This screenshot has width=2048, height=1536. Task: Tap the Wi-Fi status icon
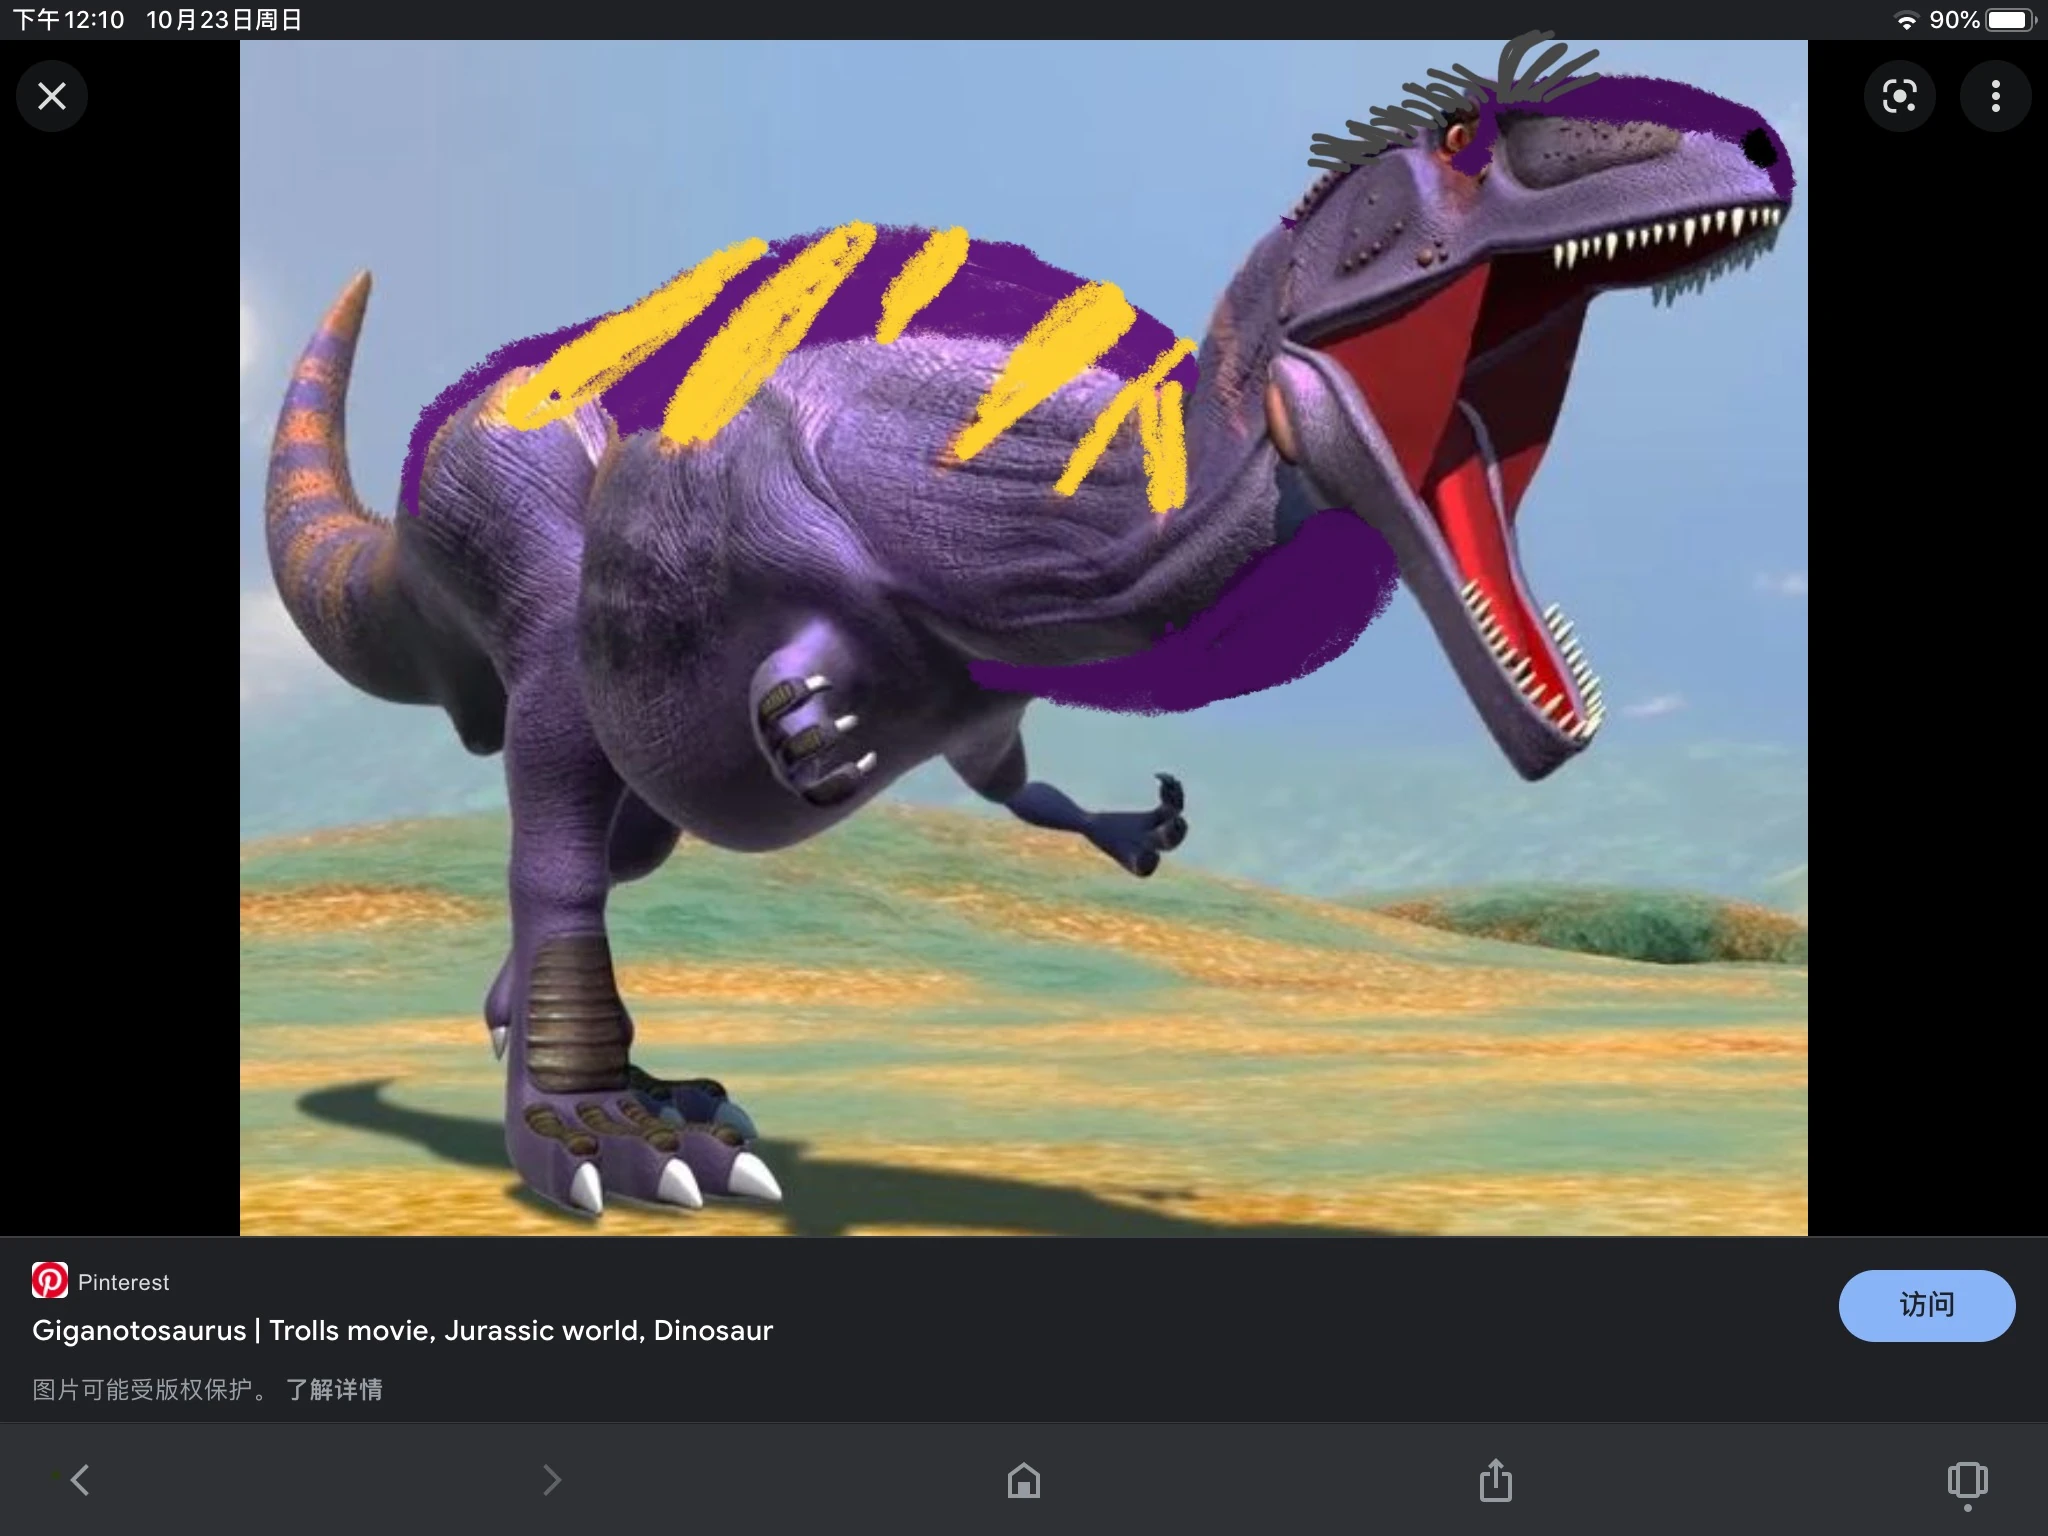pyautogui.click(x=1908, y=18)
